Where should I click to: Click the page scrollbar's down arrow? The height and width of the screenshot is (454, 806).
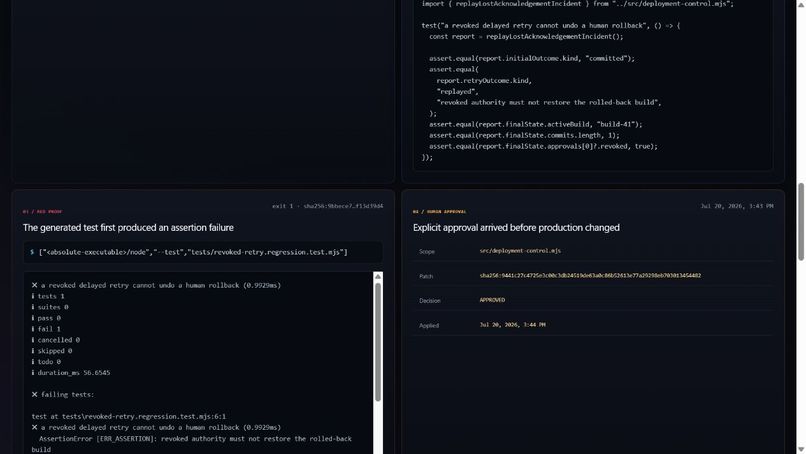coord(800,450)
